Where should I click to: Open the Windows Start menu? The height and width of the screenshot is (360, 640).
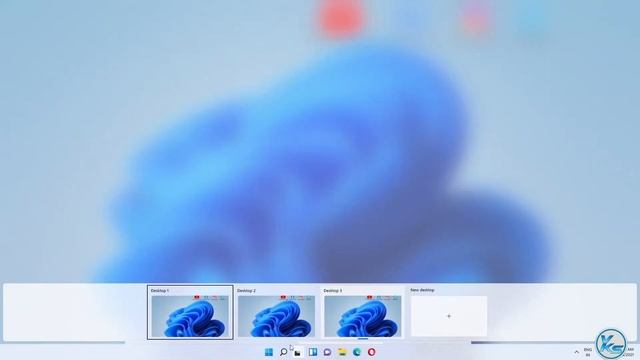[x=269, y=352]
